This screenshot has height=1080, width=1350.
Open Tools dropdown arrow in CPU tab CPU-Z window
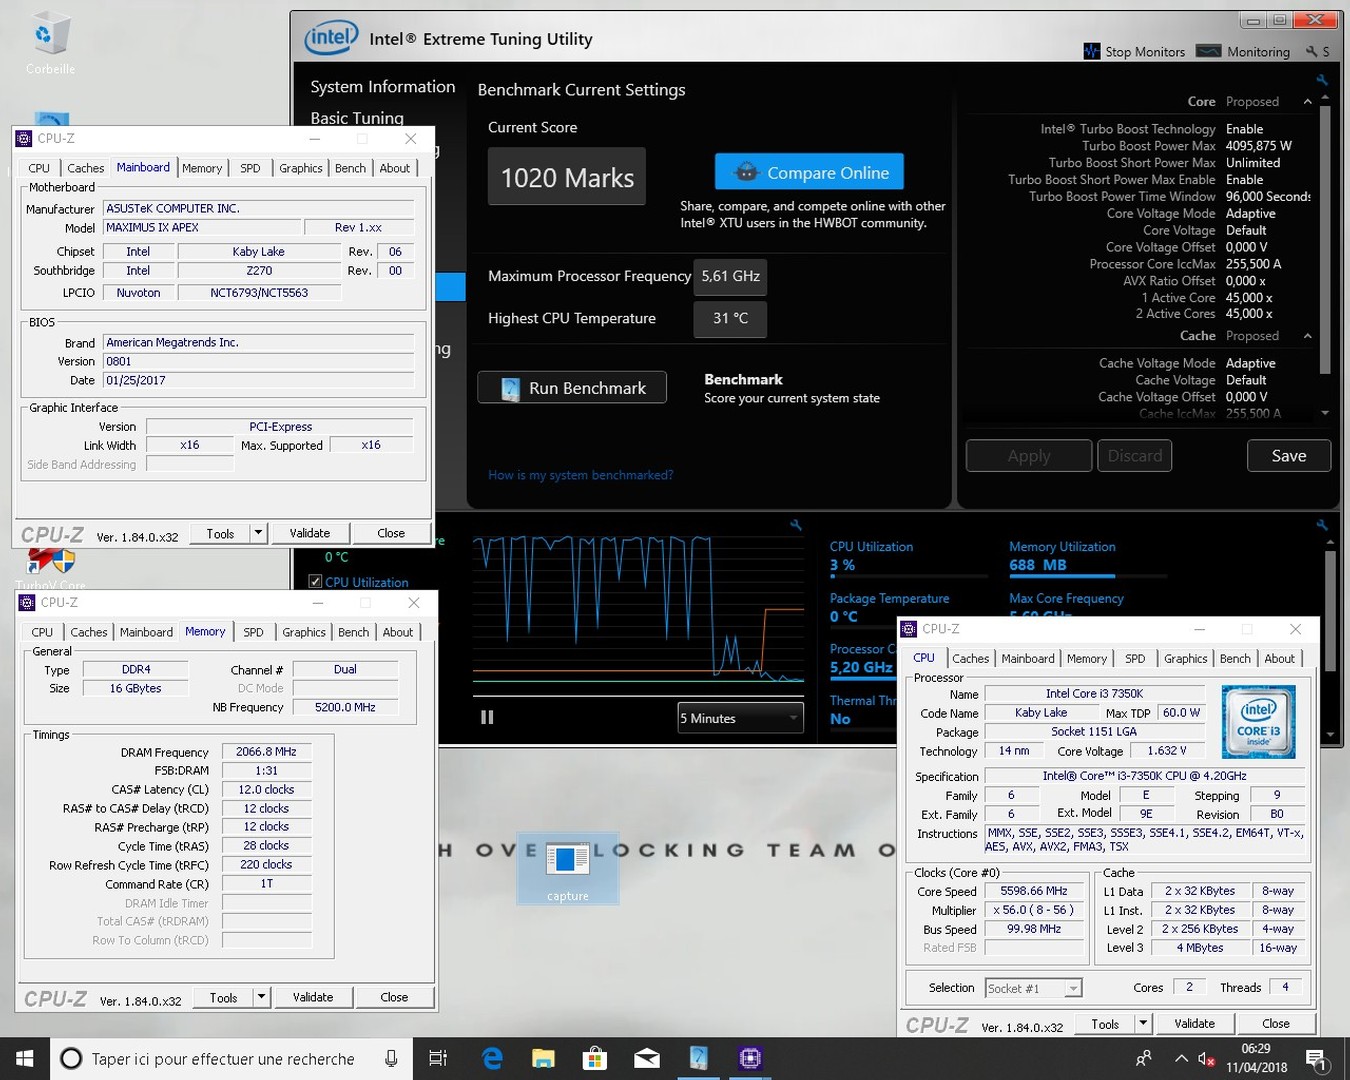[1143, 1023]
